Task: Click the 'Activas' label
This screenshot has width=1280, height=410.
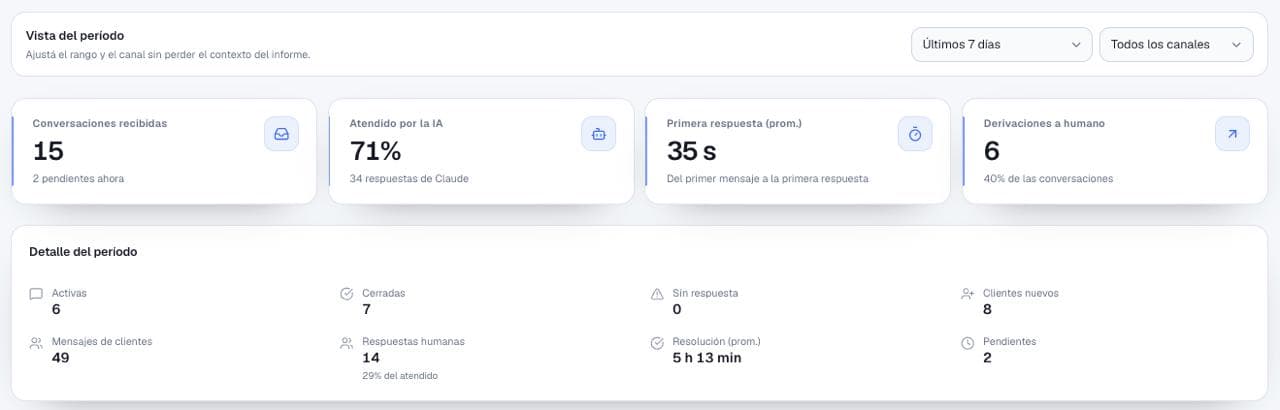Action: [69, 293]
